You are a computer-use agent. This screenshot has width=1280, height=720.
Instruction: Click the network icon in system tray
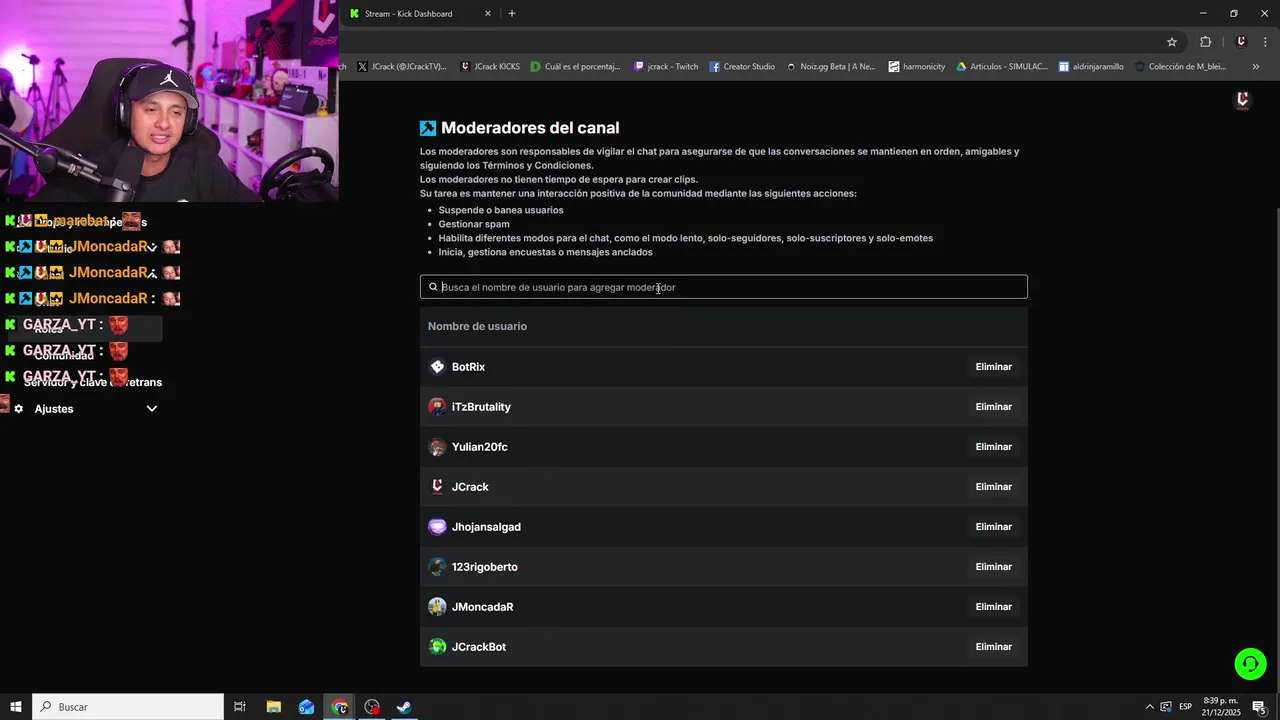click(x=1166, y=707)
